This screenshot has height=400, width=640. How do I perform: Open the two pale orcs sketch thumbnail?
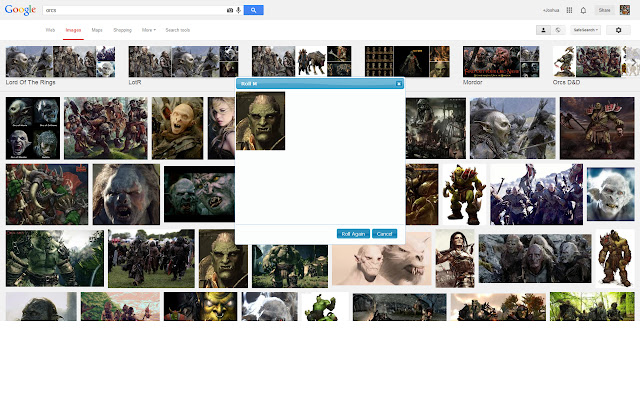point(382,261)
